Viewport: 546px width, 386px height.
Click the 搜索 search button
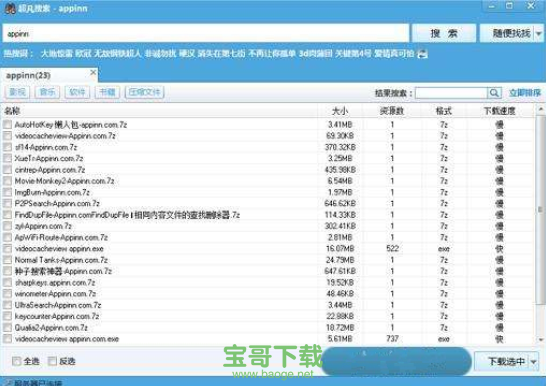click(443, 33)
